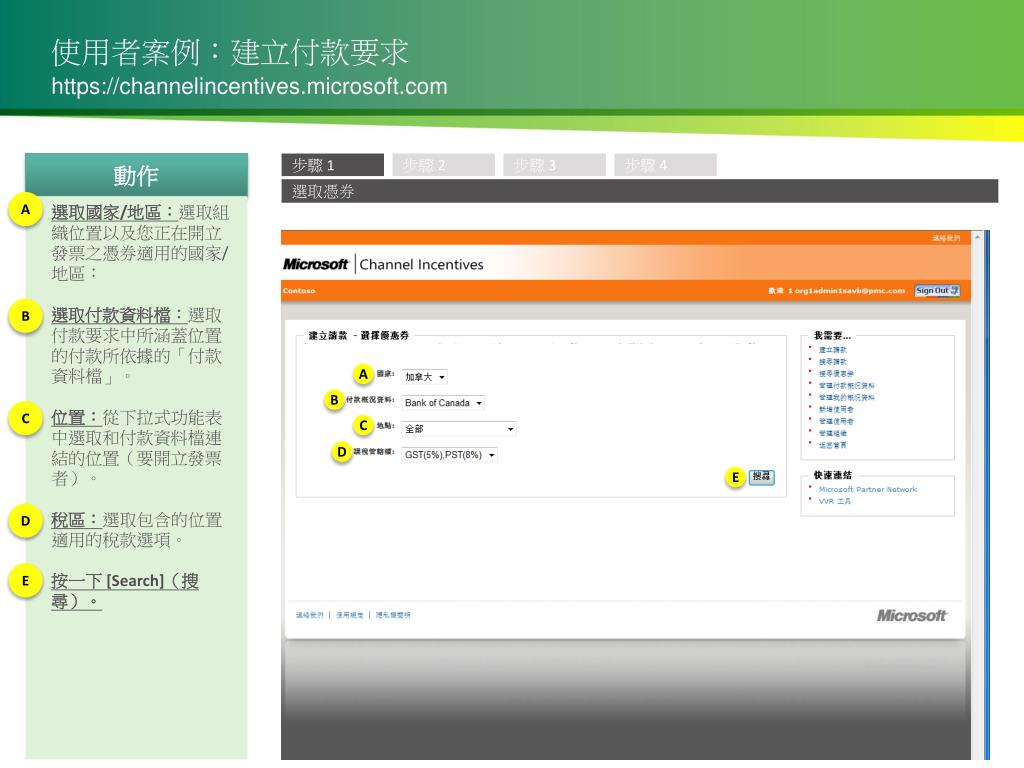Click the org1admin1savb@pmc.com account text
Viewport: 1024px width, 768px height.
pyautogui.click(x=850, y=291)
